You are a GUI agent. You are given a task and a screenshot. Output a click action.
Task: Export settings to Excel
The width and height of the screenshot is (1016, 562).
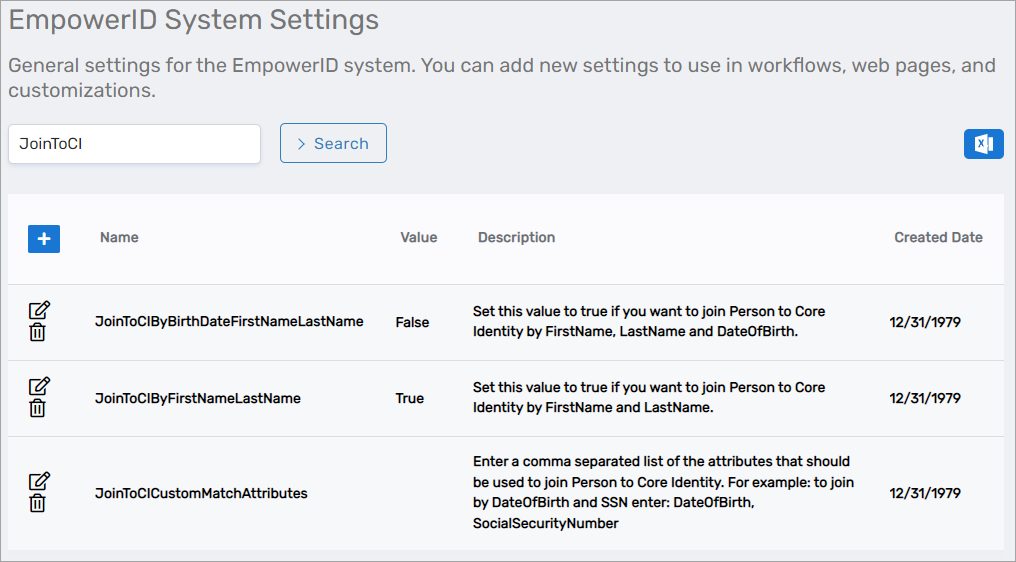click(x=983, y=144)
